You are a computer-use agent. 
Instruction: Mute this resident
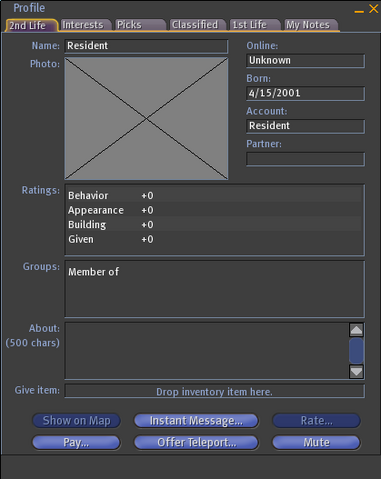316,443
